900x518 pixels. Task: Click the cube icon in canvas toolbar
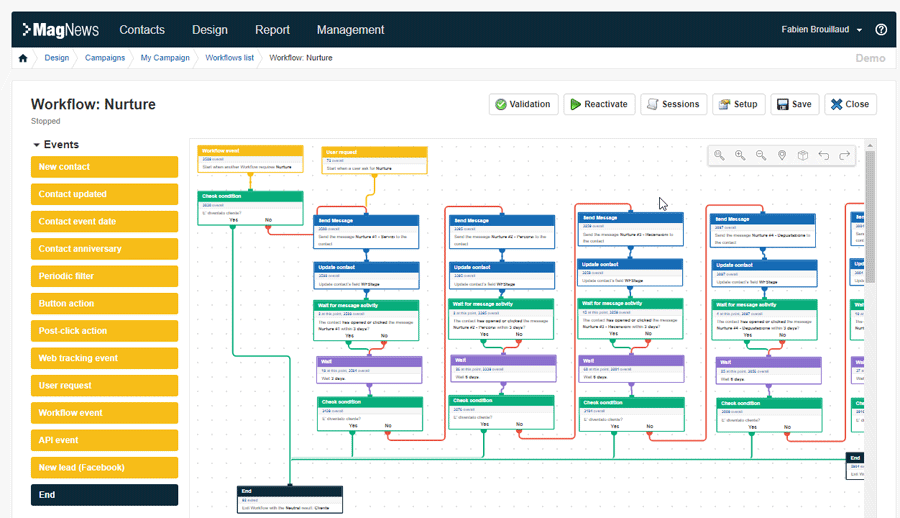pyautogui.click(x=803, y=155)
